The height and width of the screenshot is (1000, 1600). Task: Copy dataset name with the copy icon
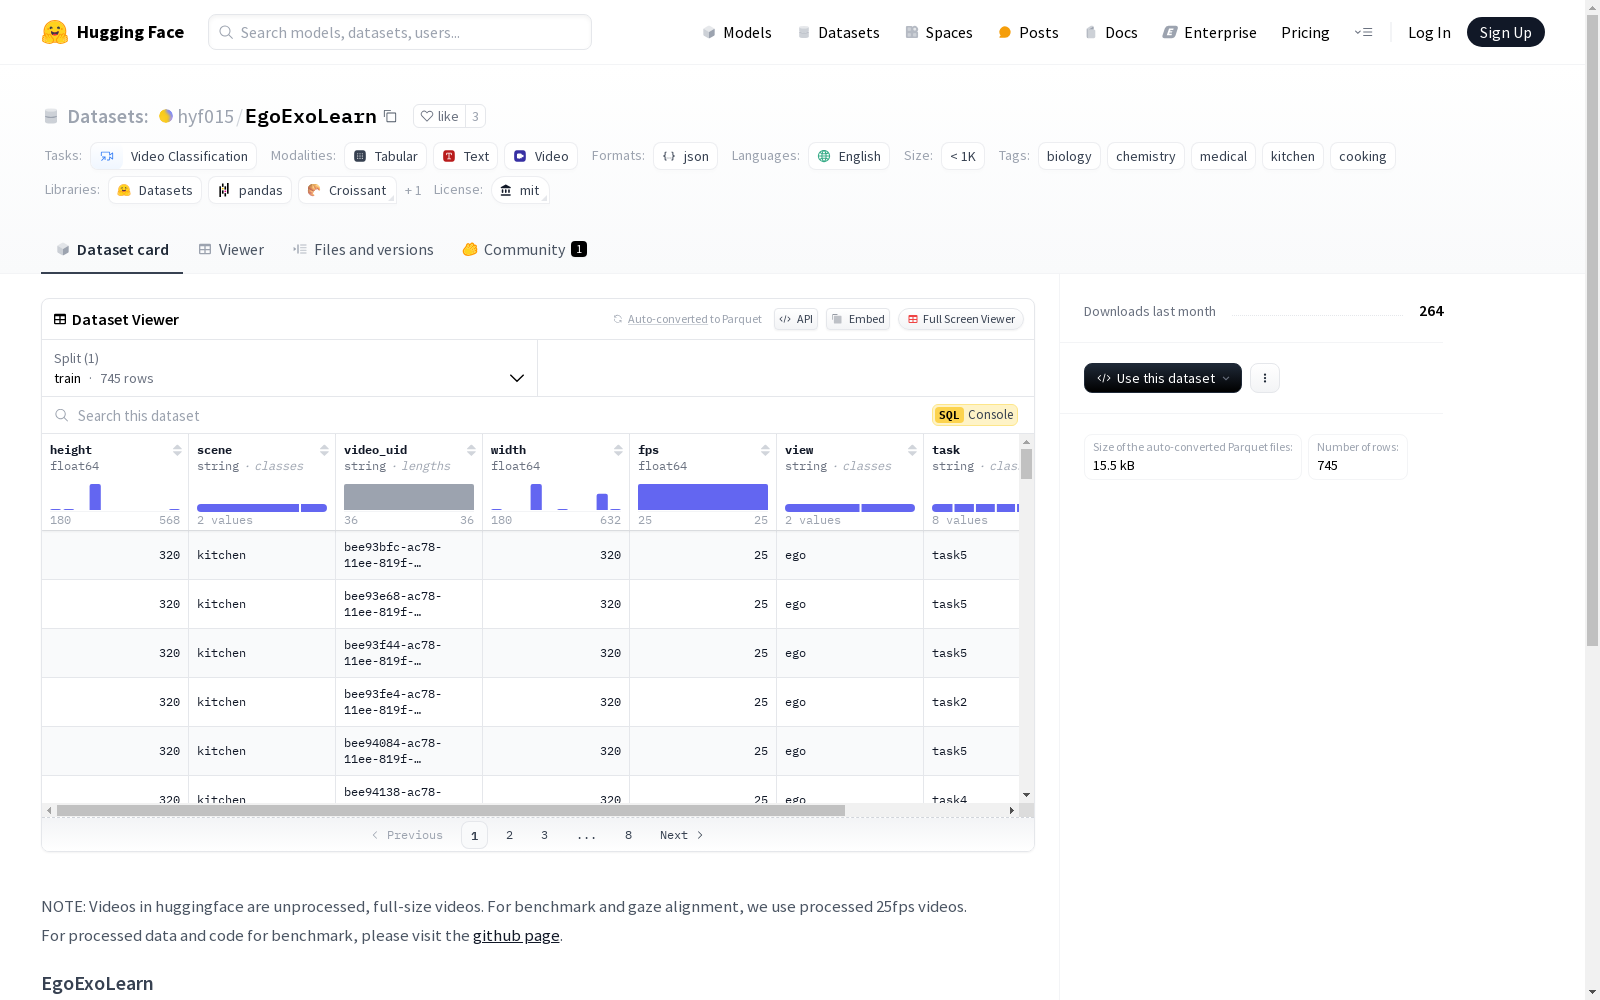point(391,116)
